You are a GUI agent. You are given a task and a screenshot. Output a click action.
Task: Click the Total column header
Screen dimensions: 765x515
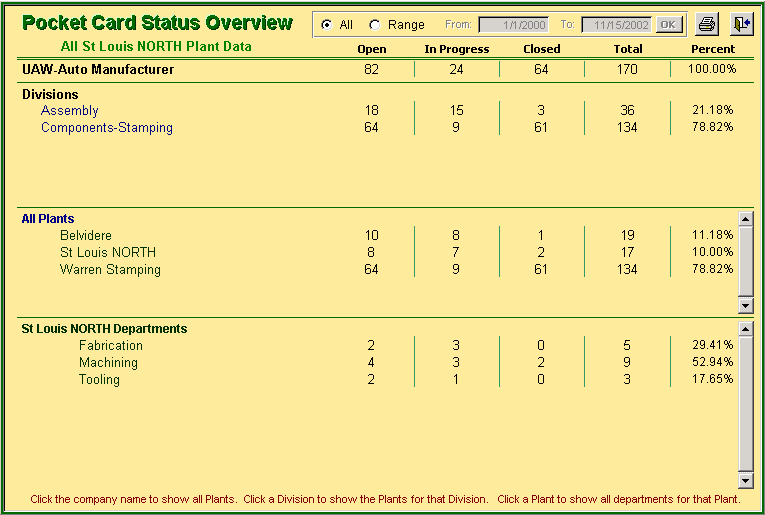pos(628,49)
